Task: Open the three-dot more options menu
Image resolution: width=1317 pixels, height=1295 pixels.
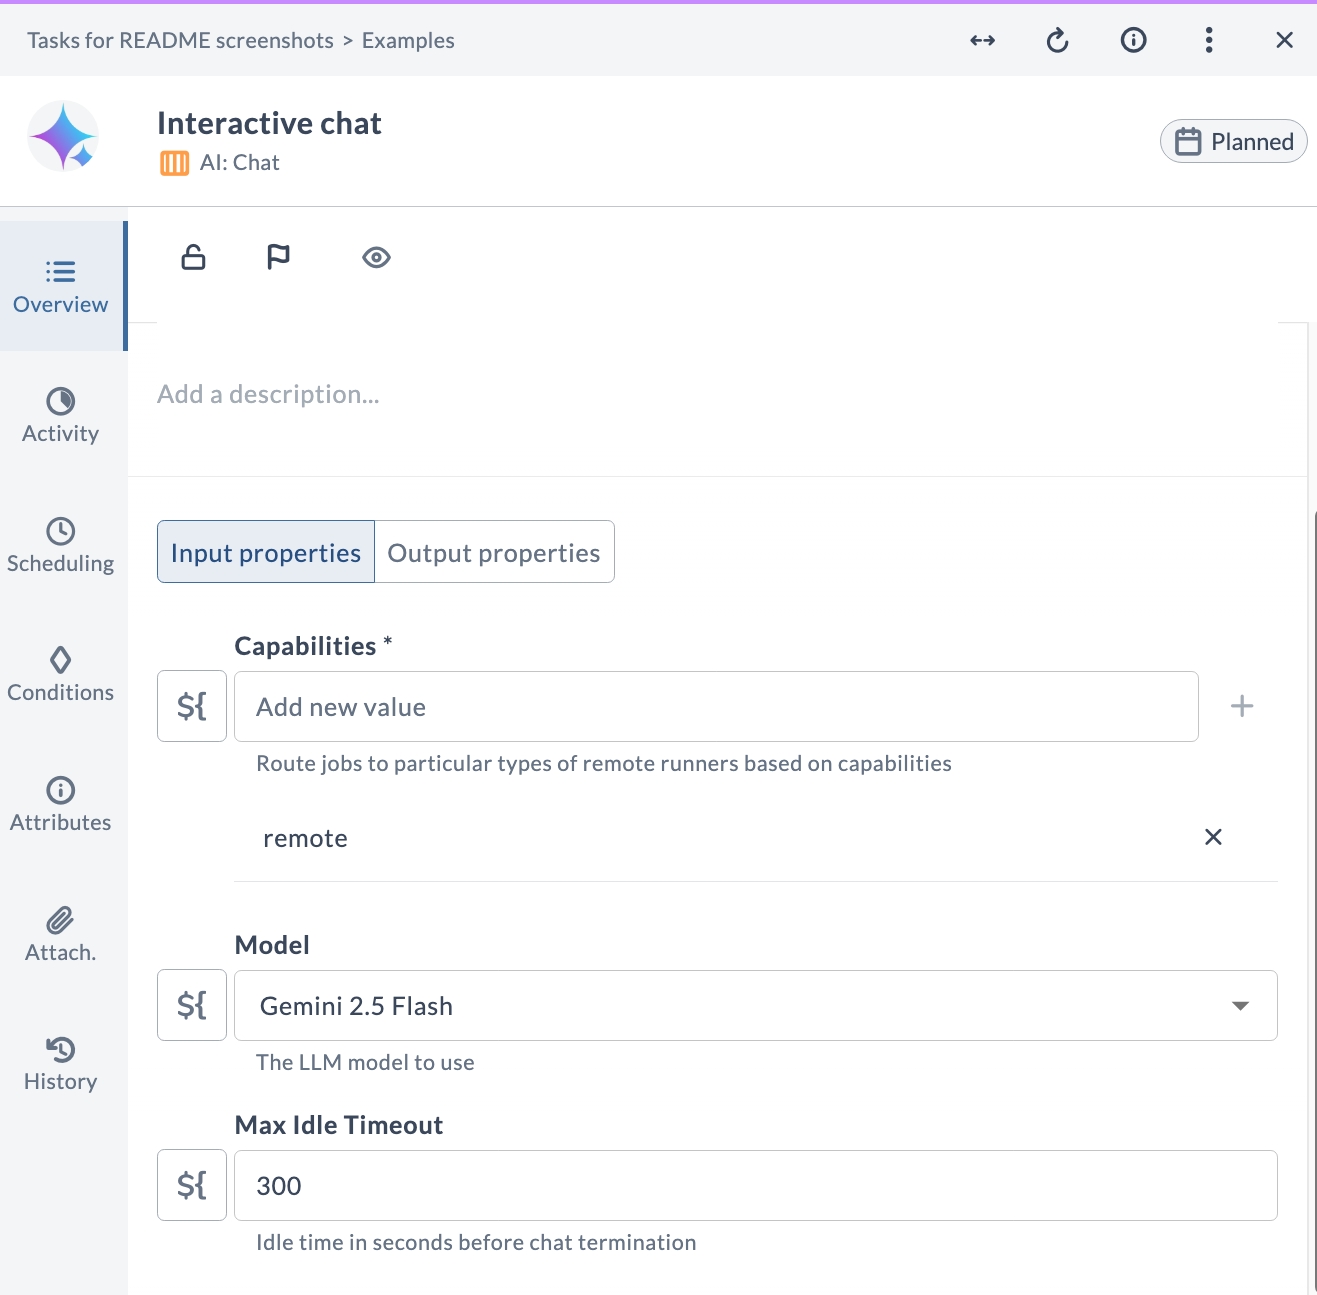Action: (x=1209, y=40)
